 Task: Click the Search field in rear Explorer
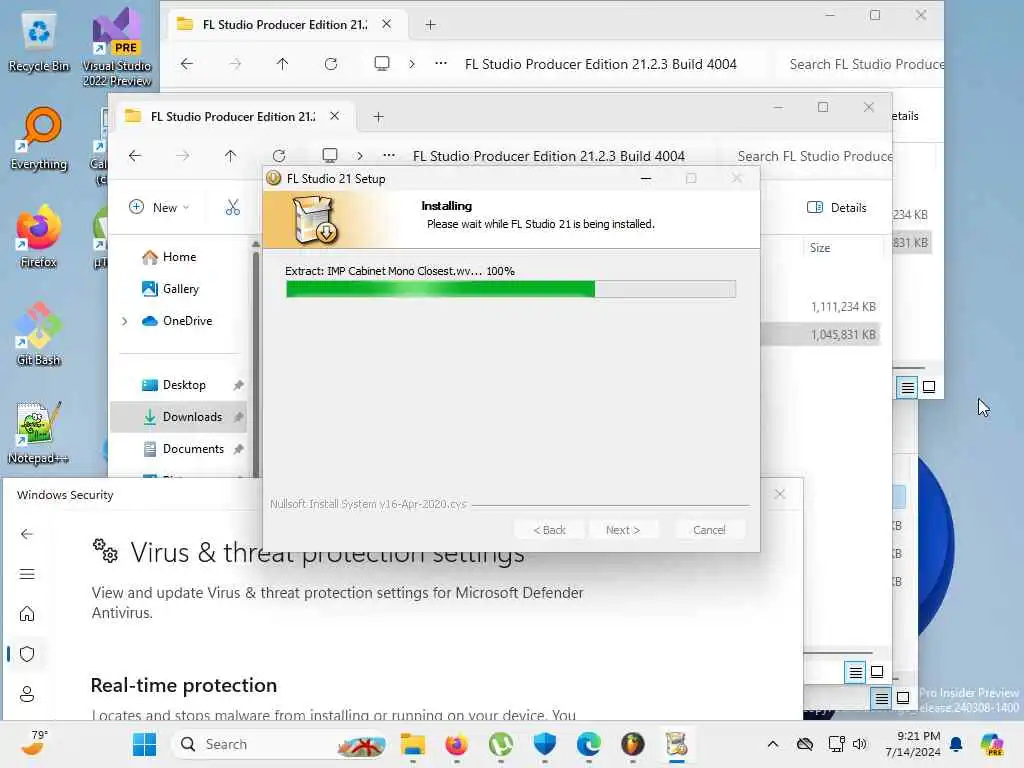(862, 64)
